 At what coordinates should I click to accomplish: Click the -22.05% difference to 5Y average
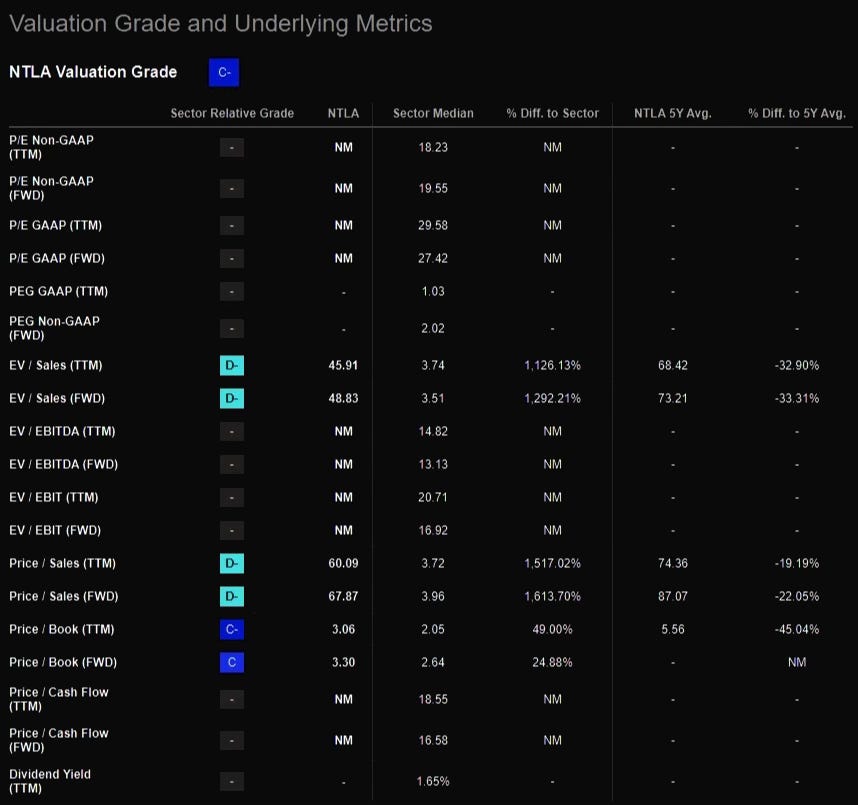click(797, 596)
